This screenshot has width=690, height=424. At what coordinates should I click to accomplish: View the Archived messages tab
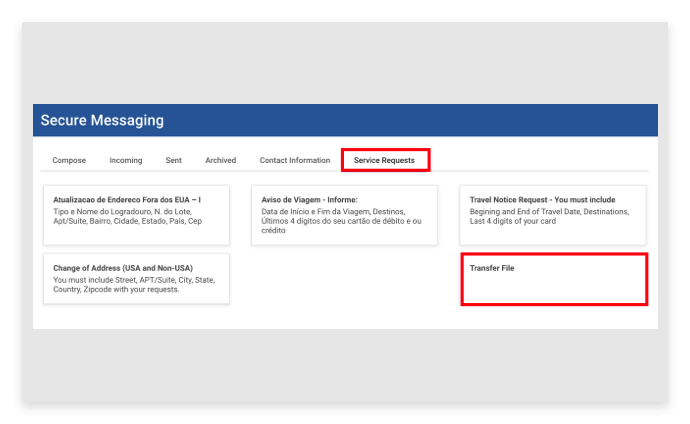[x=220, y=160]
